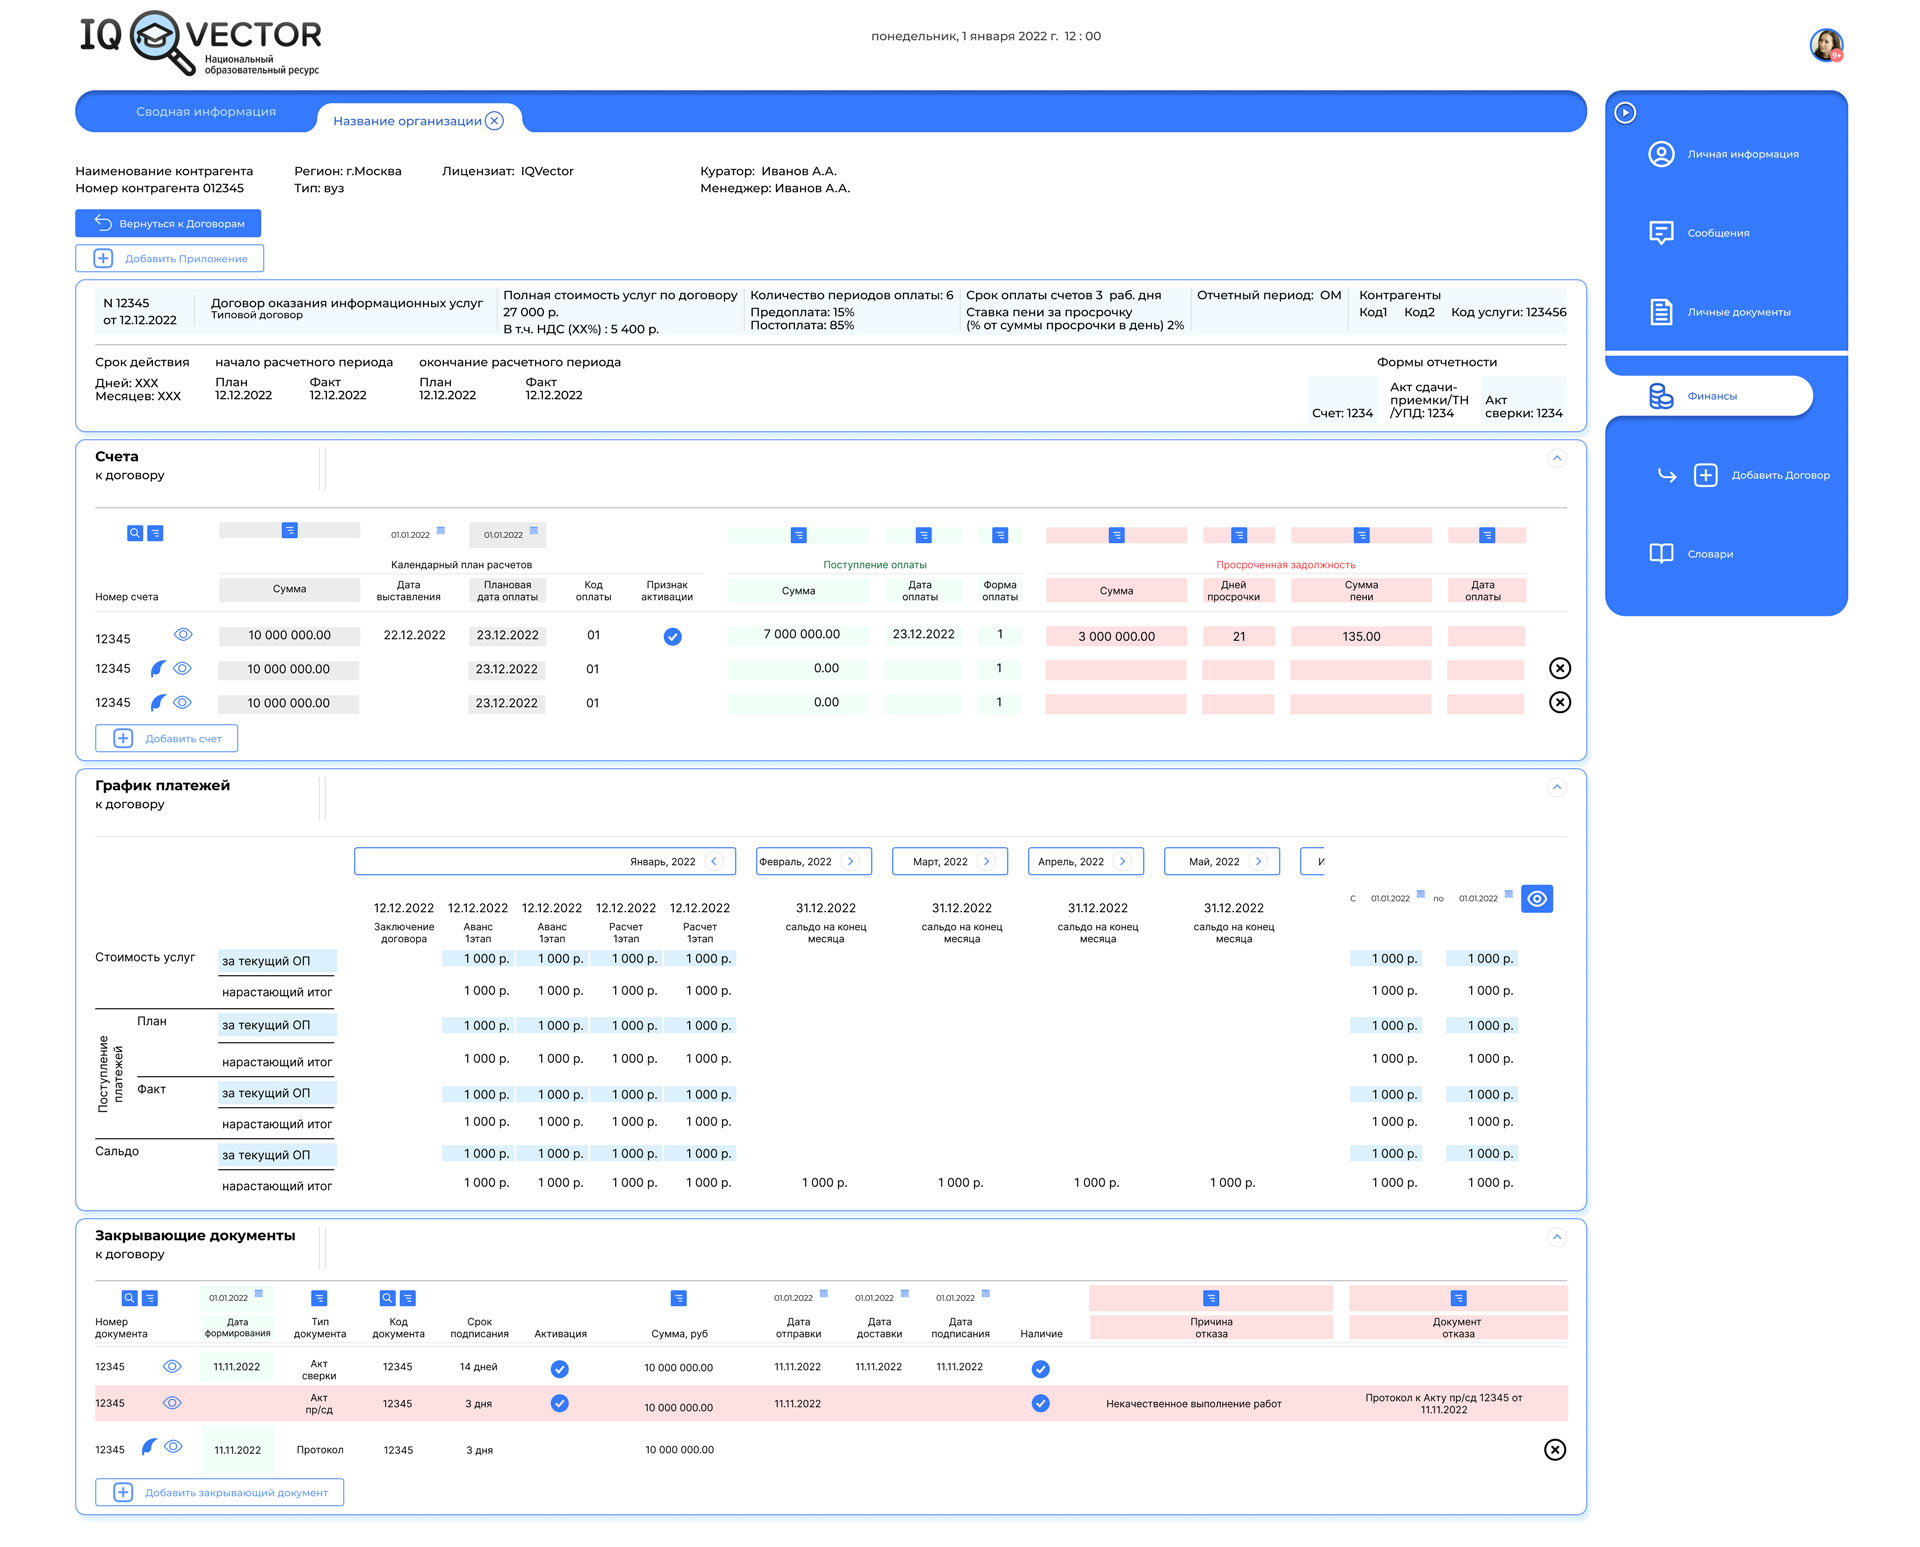Click the Личная информация person icon
Screen dimensions: 1920x1547
1661,154
